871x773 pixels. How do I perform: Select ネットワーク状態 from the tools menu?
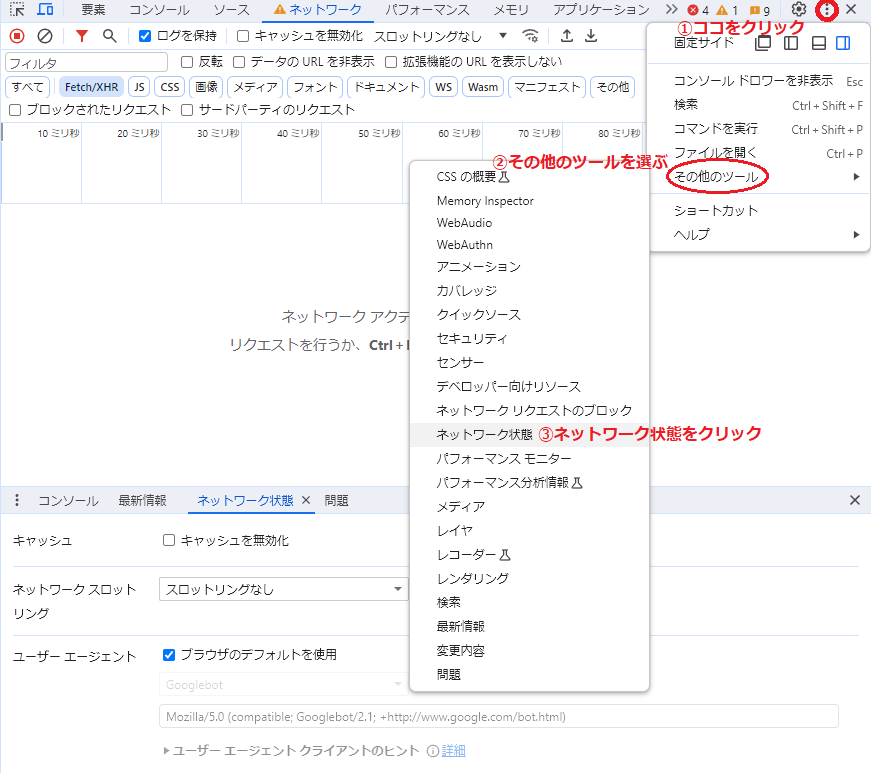pyautogui.click(x=484, y=434)
